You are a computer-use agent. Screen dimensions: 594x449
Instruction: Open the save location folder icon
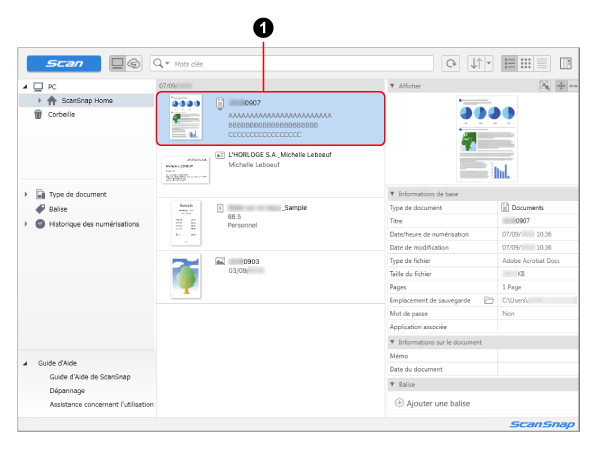pyautogui.click(x=489, y=300)
